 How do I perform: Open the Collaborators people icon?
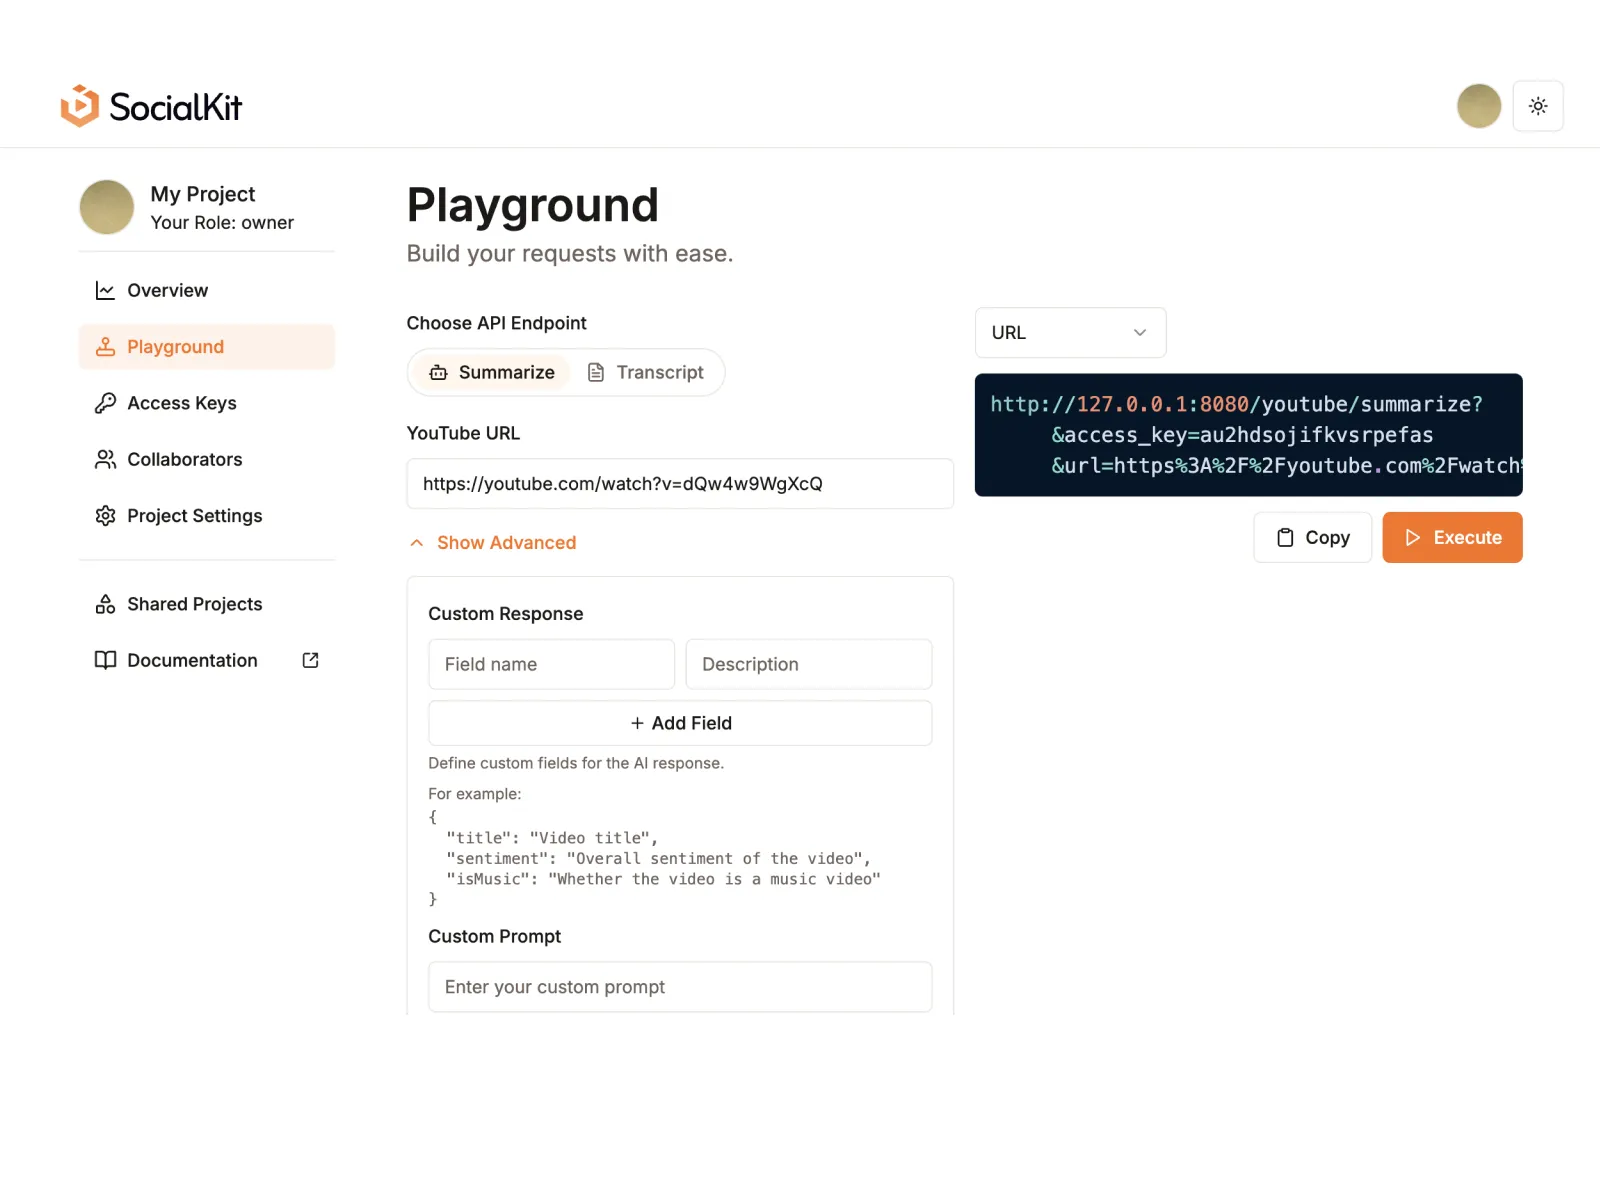(x=105, y=460)
